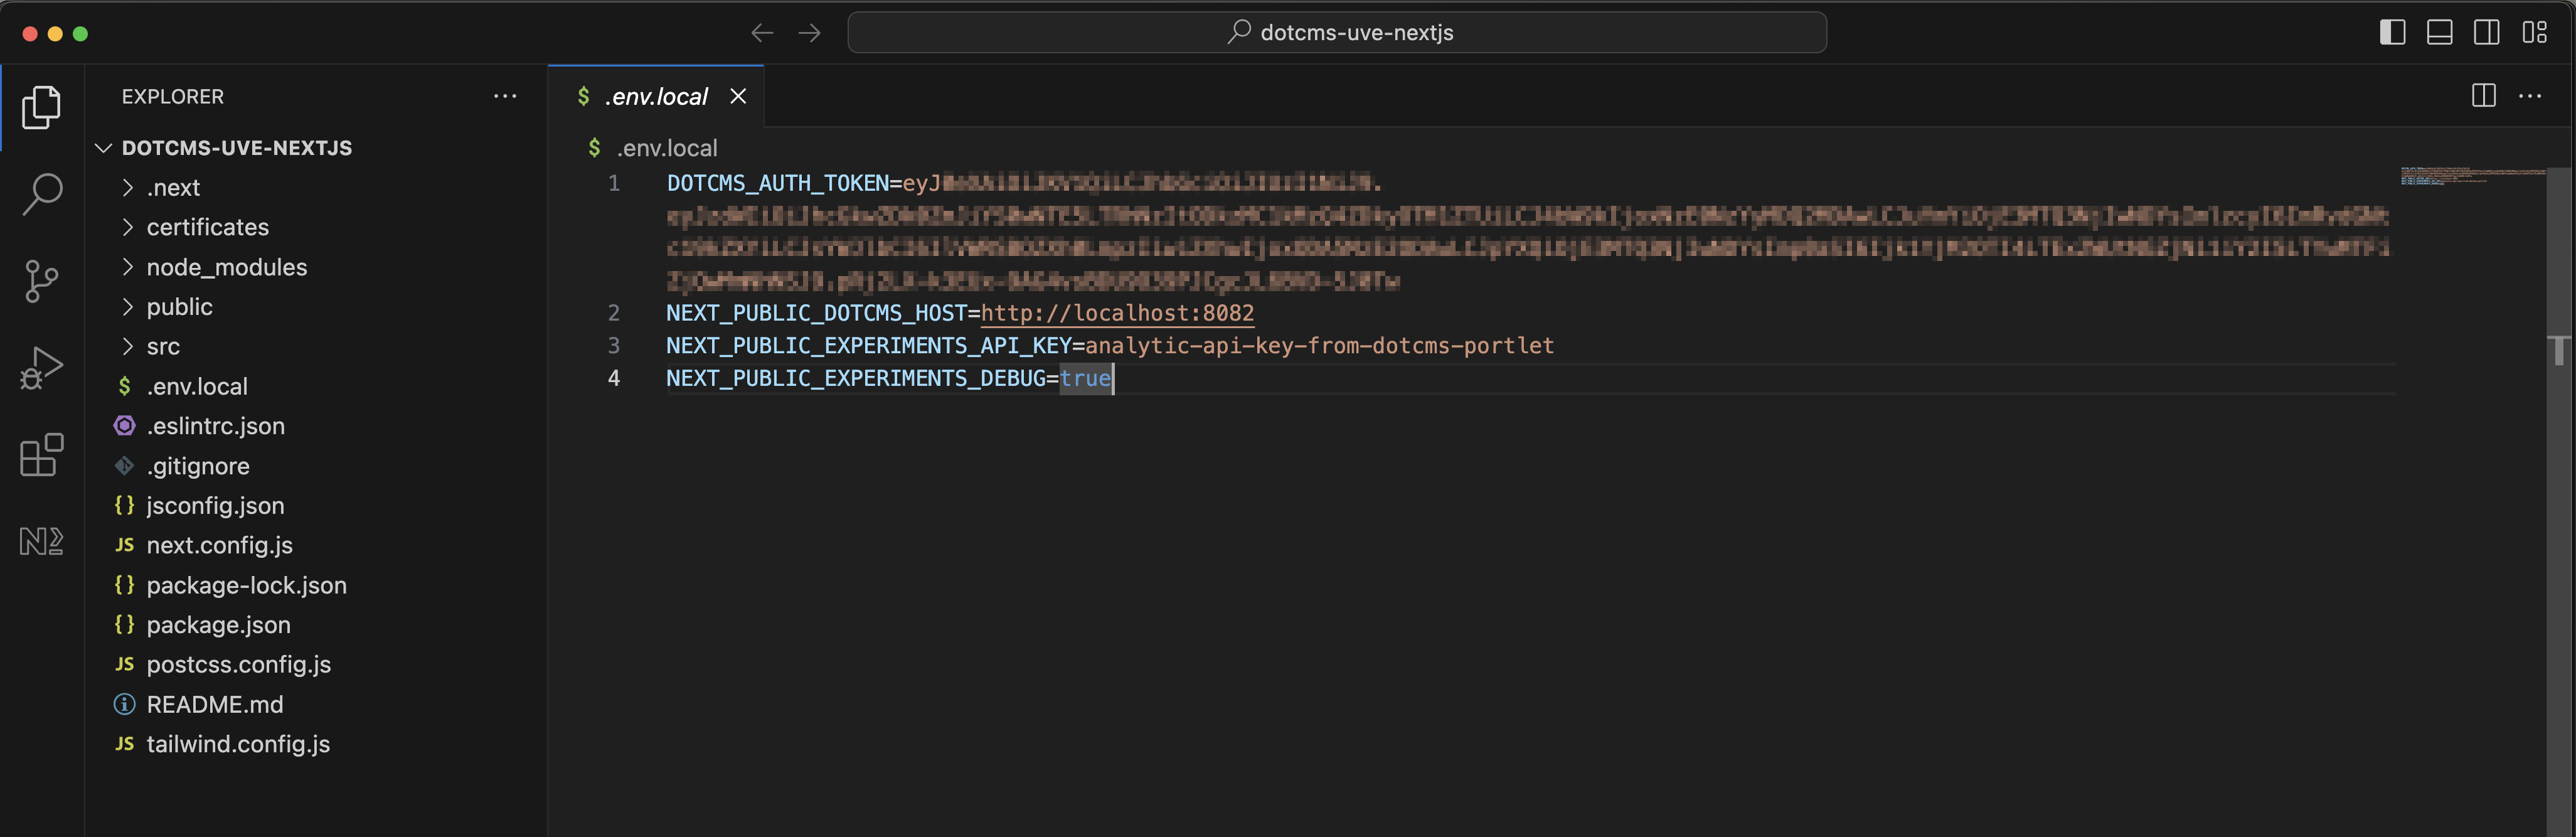This screenshot has height=837, width=2576.
Task: Click line number 3 in the gutter
Action: (614, 346)
